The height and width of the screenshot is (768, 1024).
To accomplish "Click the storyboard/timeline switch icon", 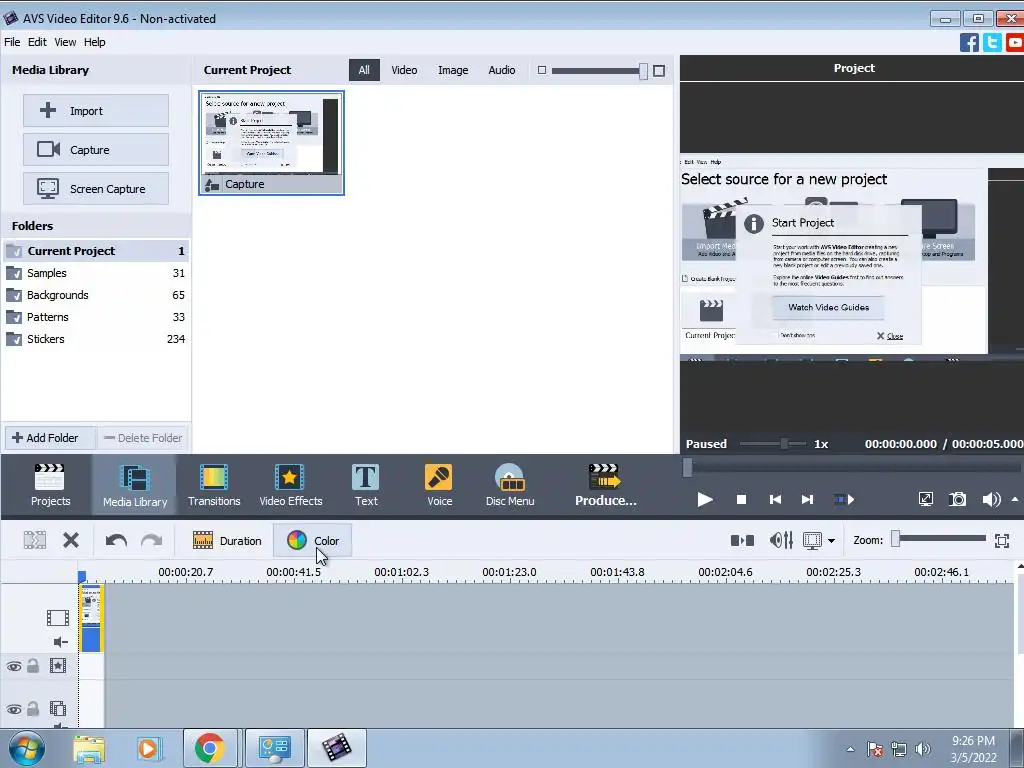I will (742, 540).
